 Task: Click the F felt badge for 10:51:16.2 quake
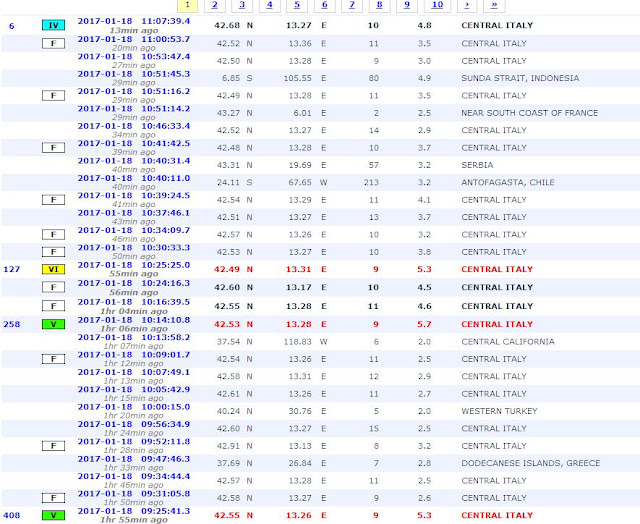click(53, 95)
